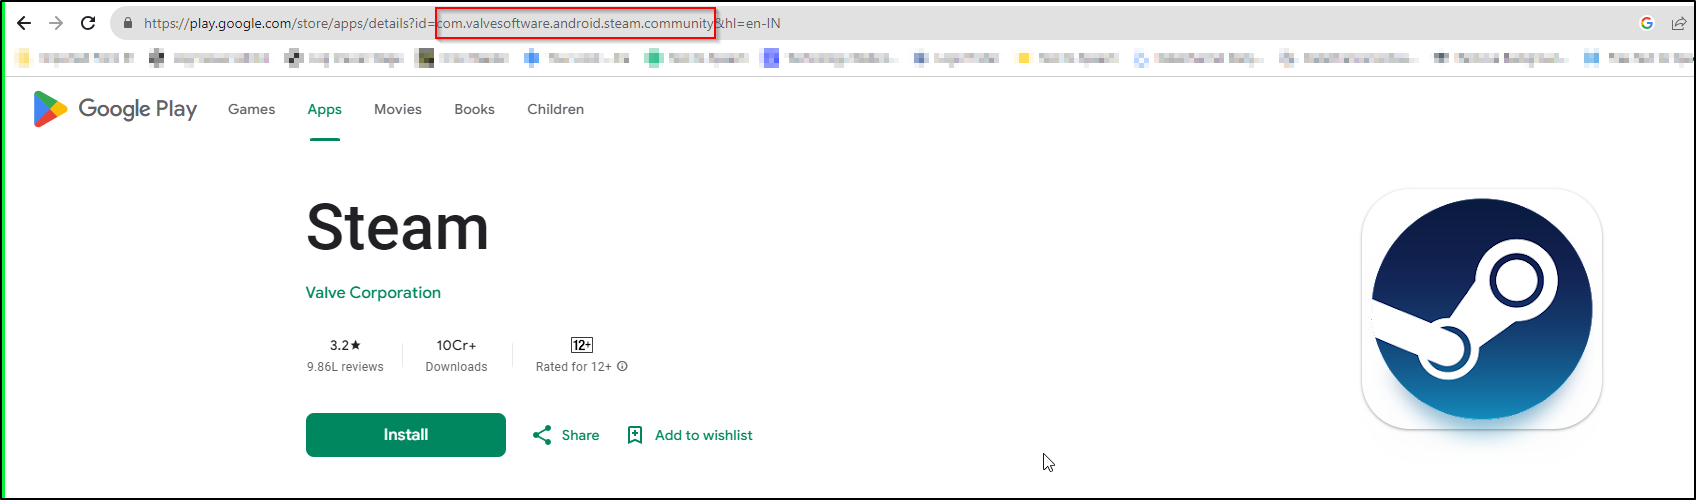Click the Rated for 12+ text
The image size is (1696, 500).
click(x=573, y=367)
